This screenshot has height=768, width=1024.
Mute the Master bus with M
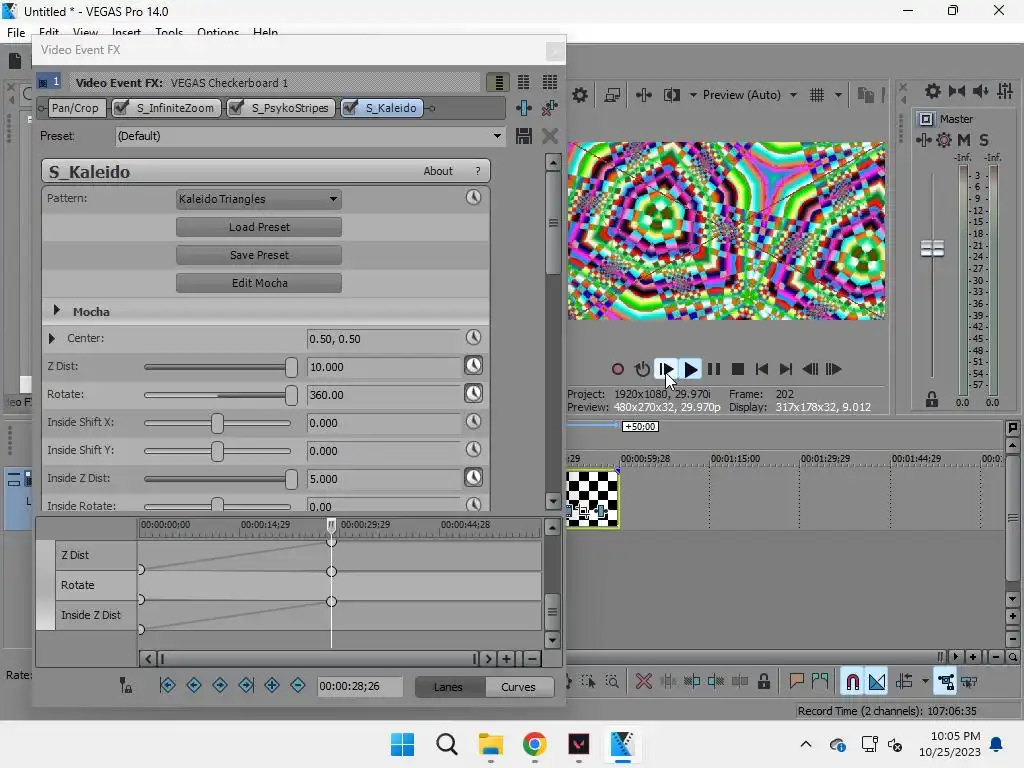pyautogui.click(x=964, y=140)
